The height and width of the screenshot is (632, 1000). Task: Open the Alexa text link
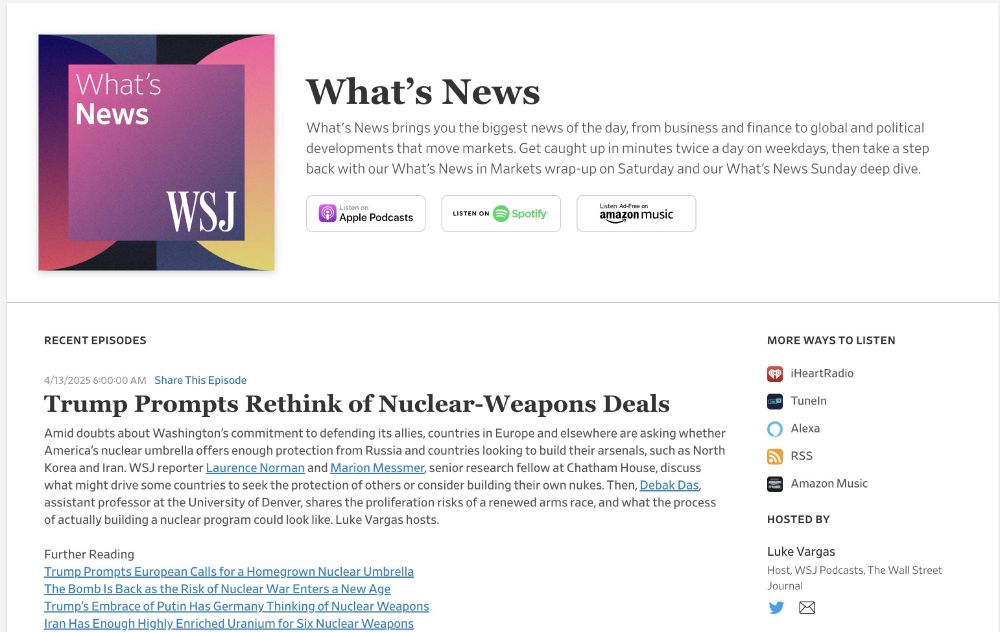click(805, 428)
